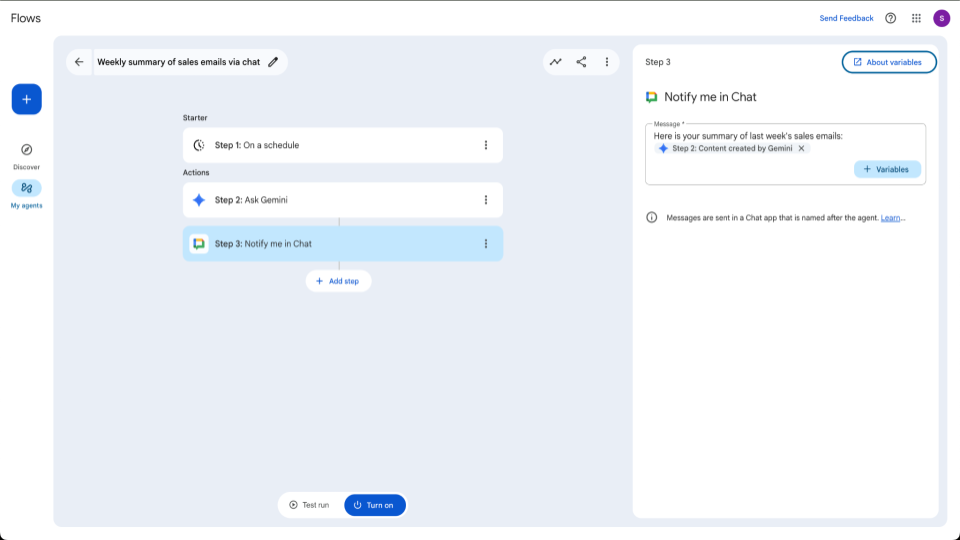Image resolution: width=960 pixels, height=540 pixels.
Task: Toggle the flow with Turn on
Action: pyautogui.click(x=375, y=505)
